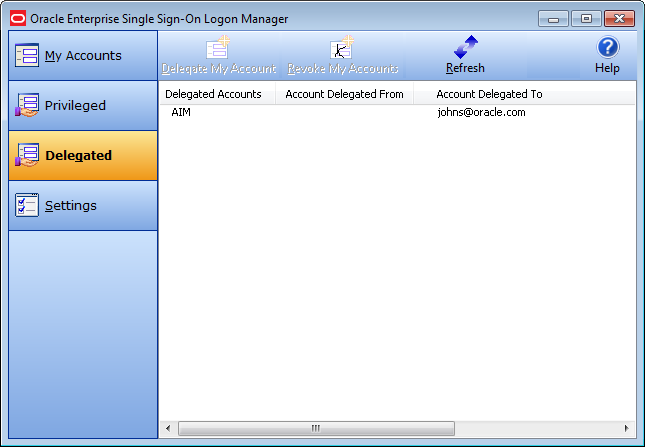The width and height of the screenshot is (645, 447).
Task: Minimize the Logon Manager window
Action: pos(553,19)
